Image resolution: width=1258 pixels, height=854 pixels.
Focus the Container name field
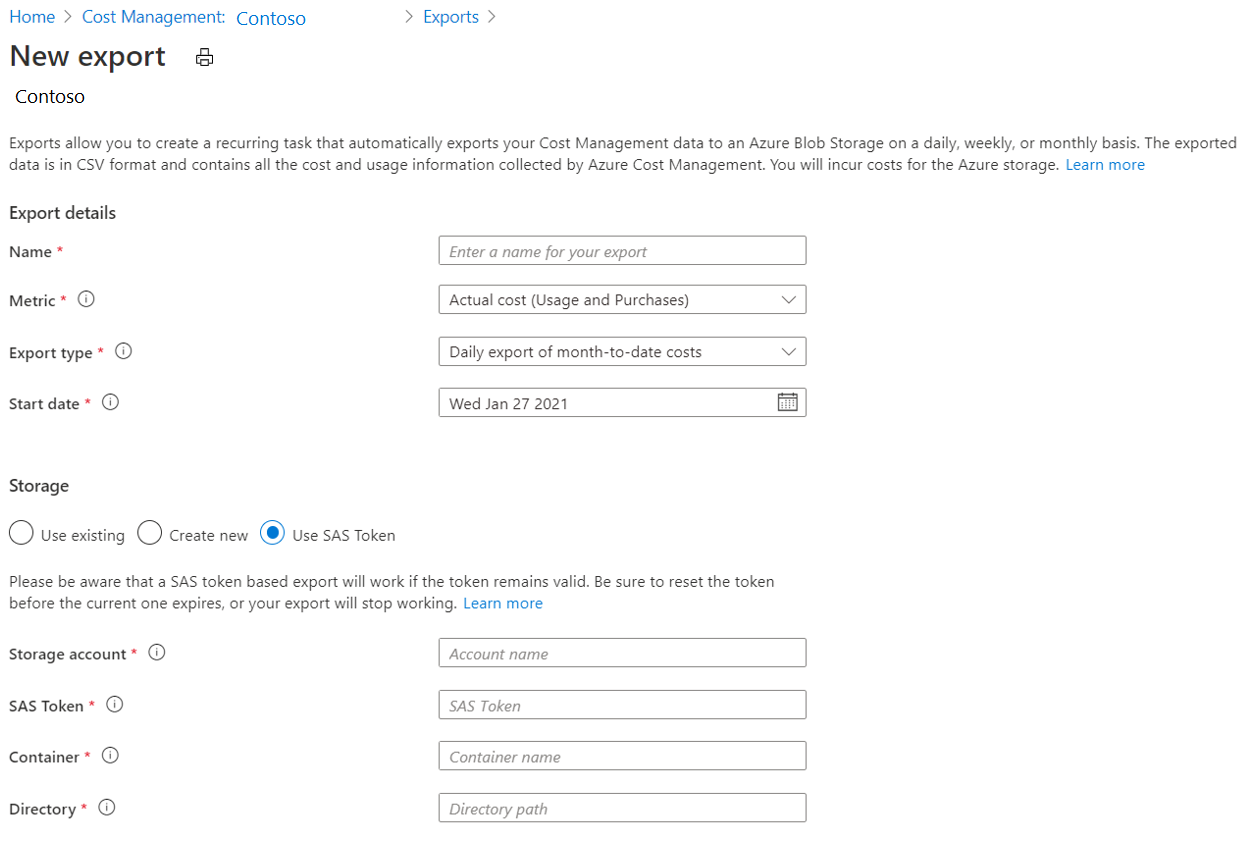coord(622,756)
